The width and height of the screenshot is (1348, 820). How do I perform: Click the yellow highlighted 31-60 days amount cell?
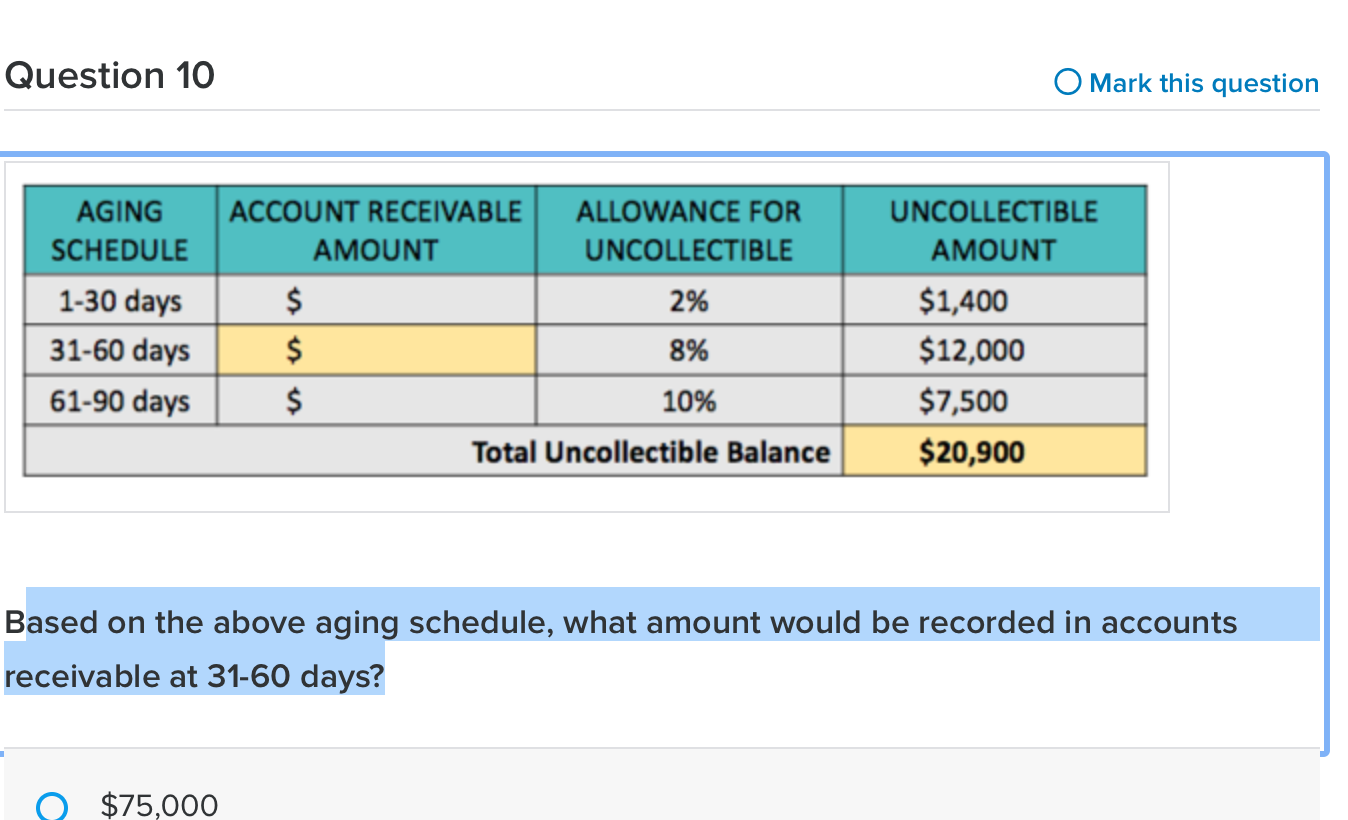[x=375, y=350]
